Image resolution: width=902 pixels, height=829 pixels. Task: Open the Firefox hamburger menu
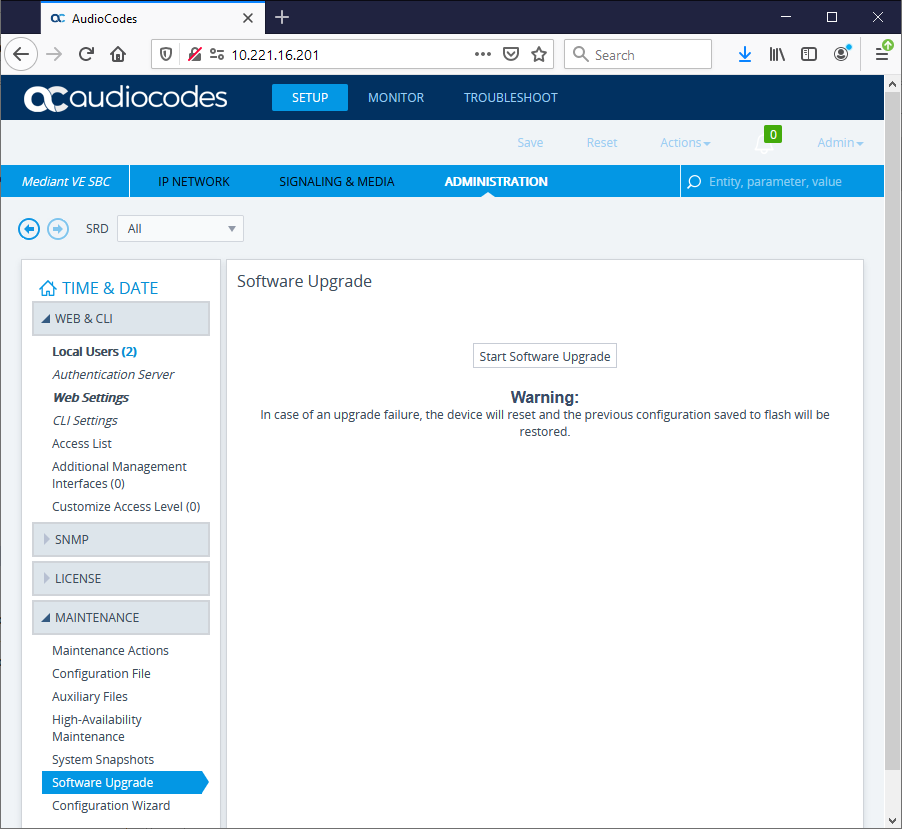pyautogui.click(x=881, y=55)
